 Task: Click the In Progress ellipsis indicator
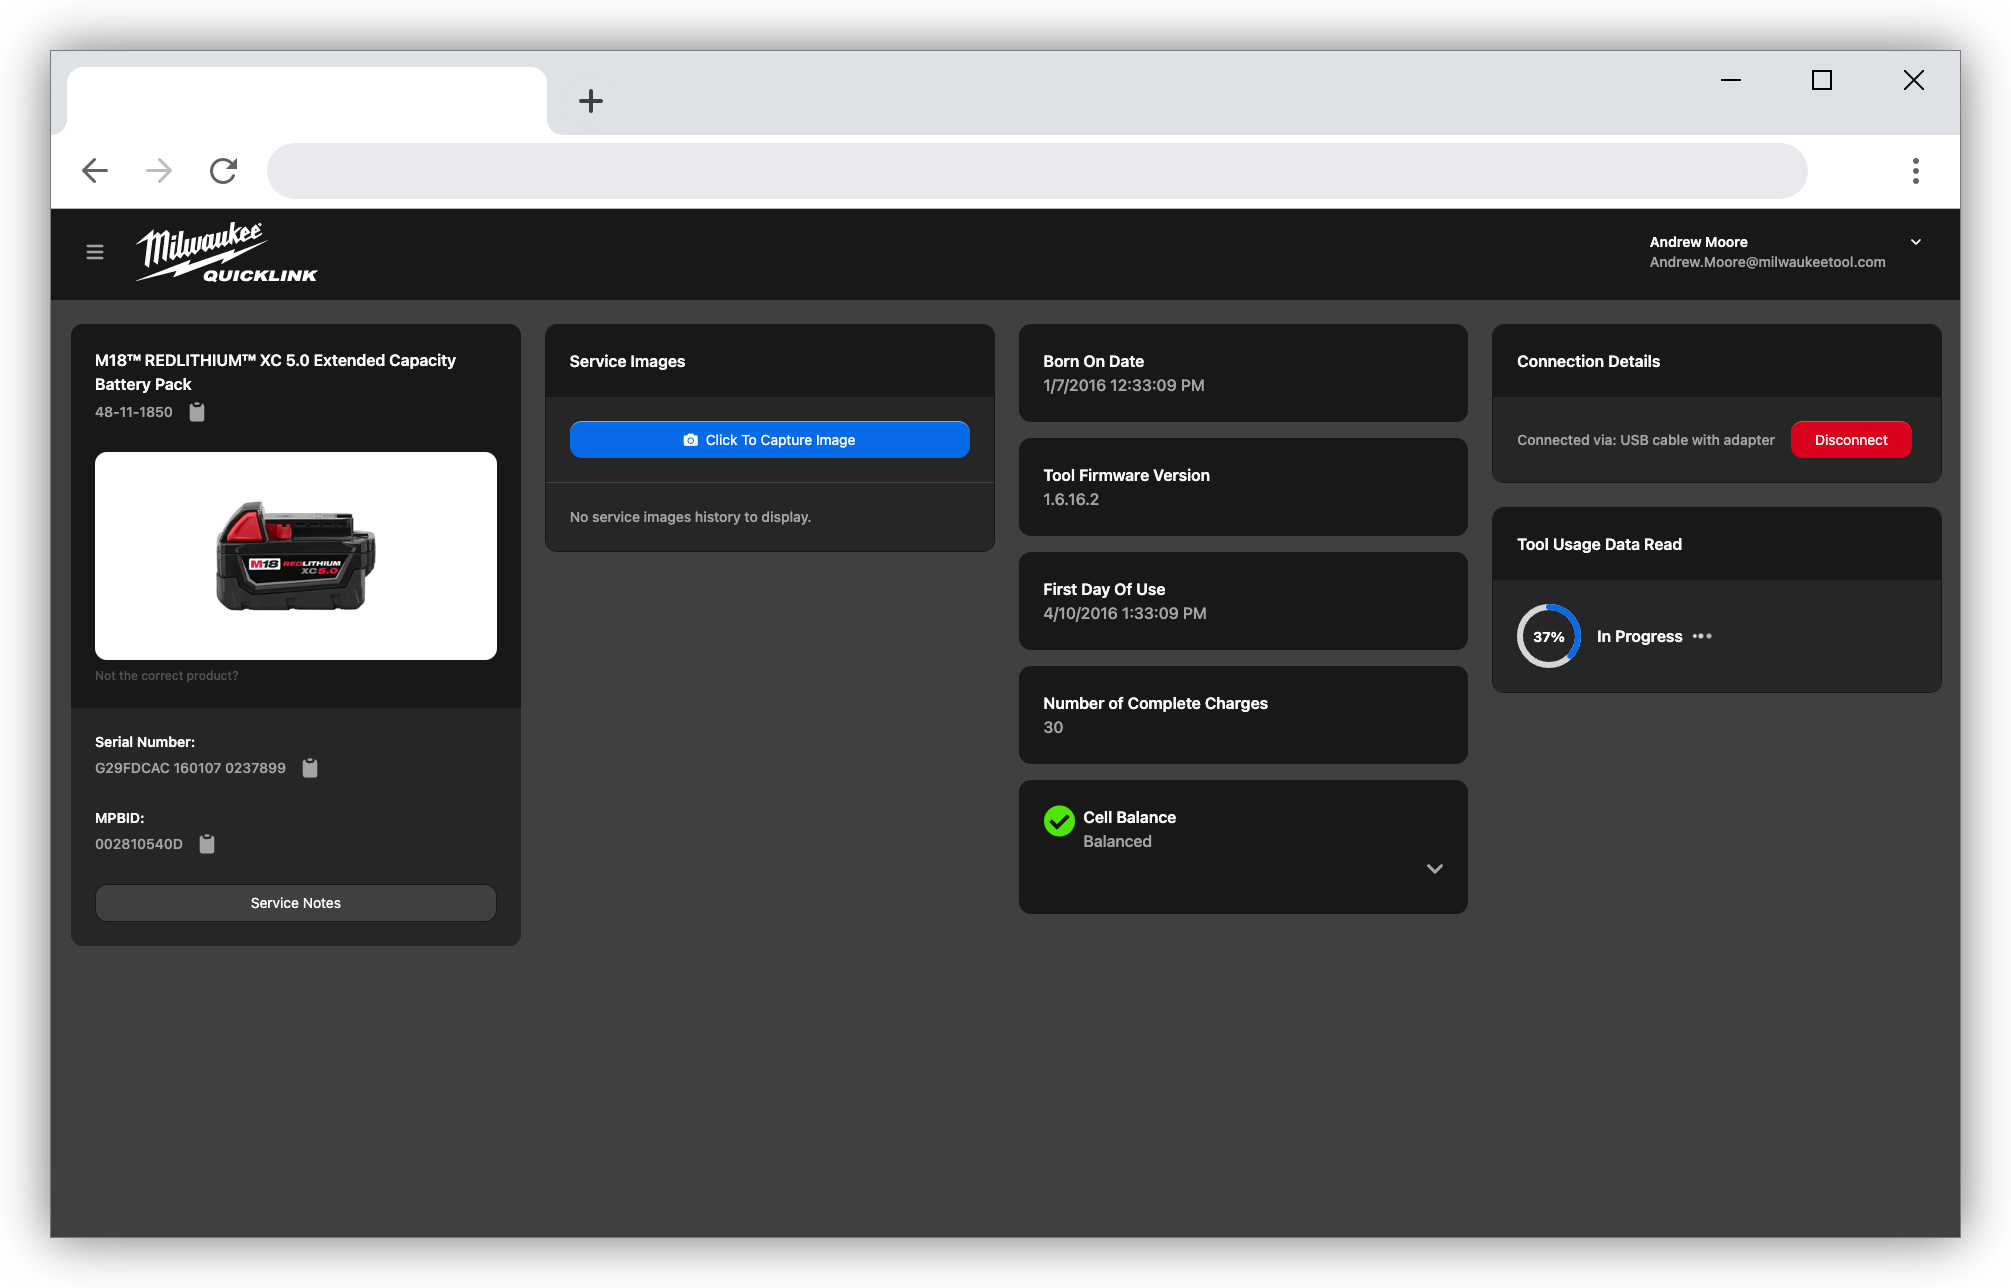pos(1702,636)
